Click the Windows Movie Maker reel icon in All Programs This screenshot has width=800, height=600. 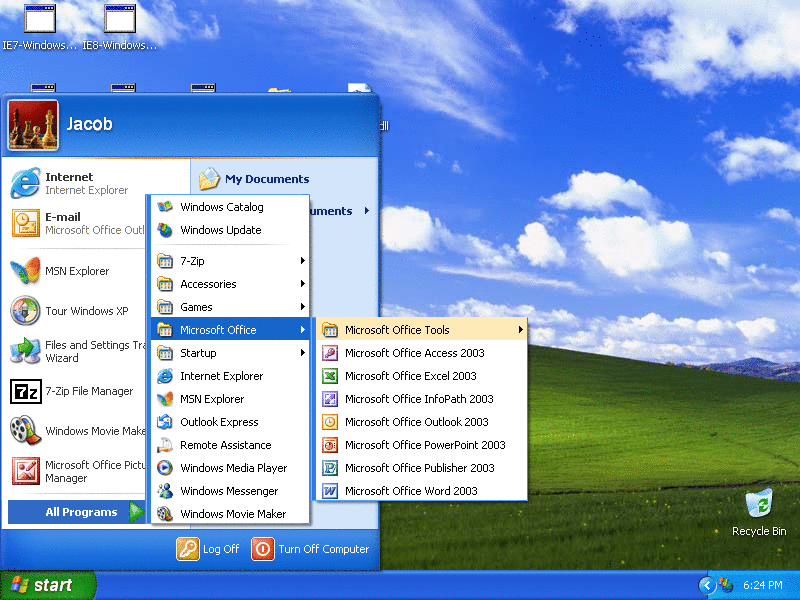click(x=165, y=514)
